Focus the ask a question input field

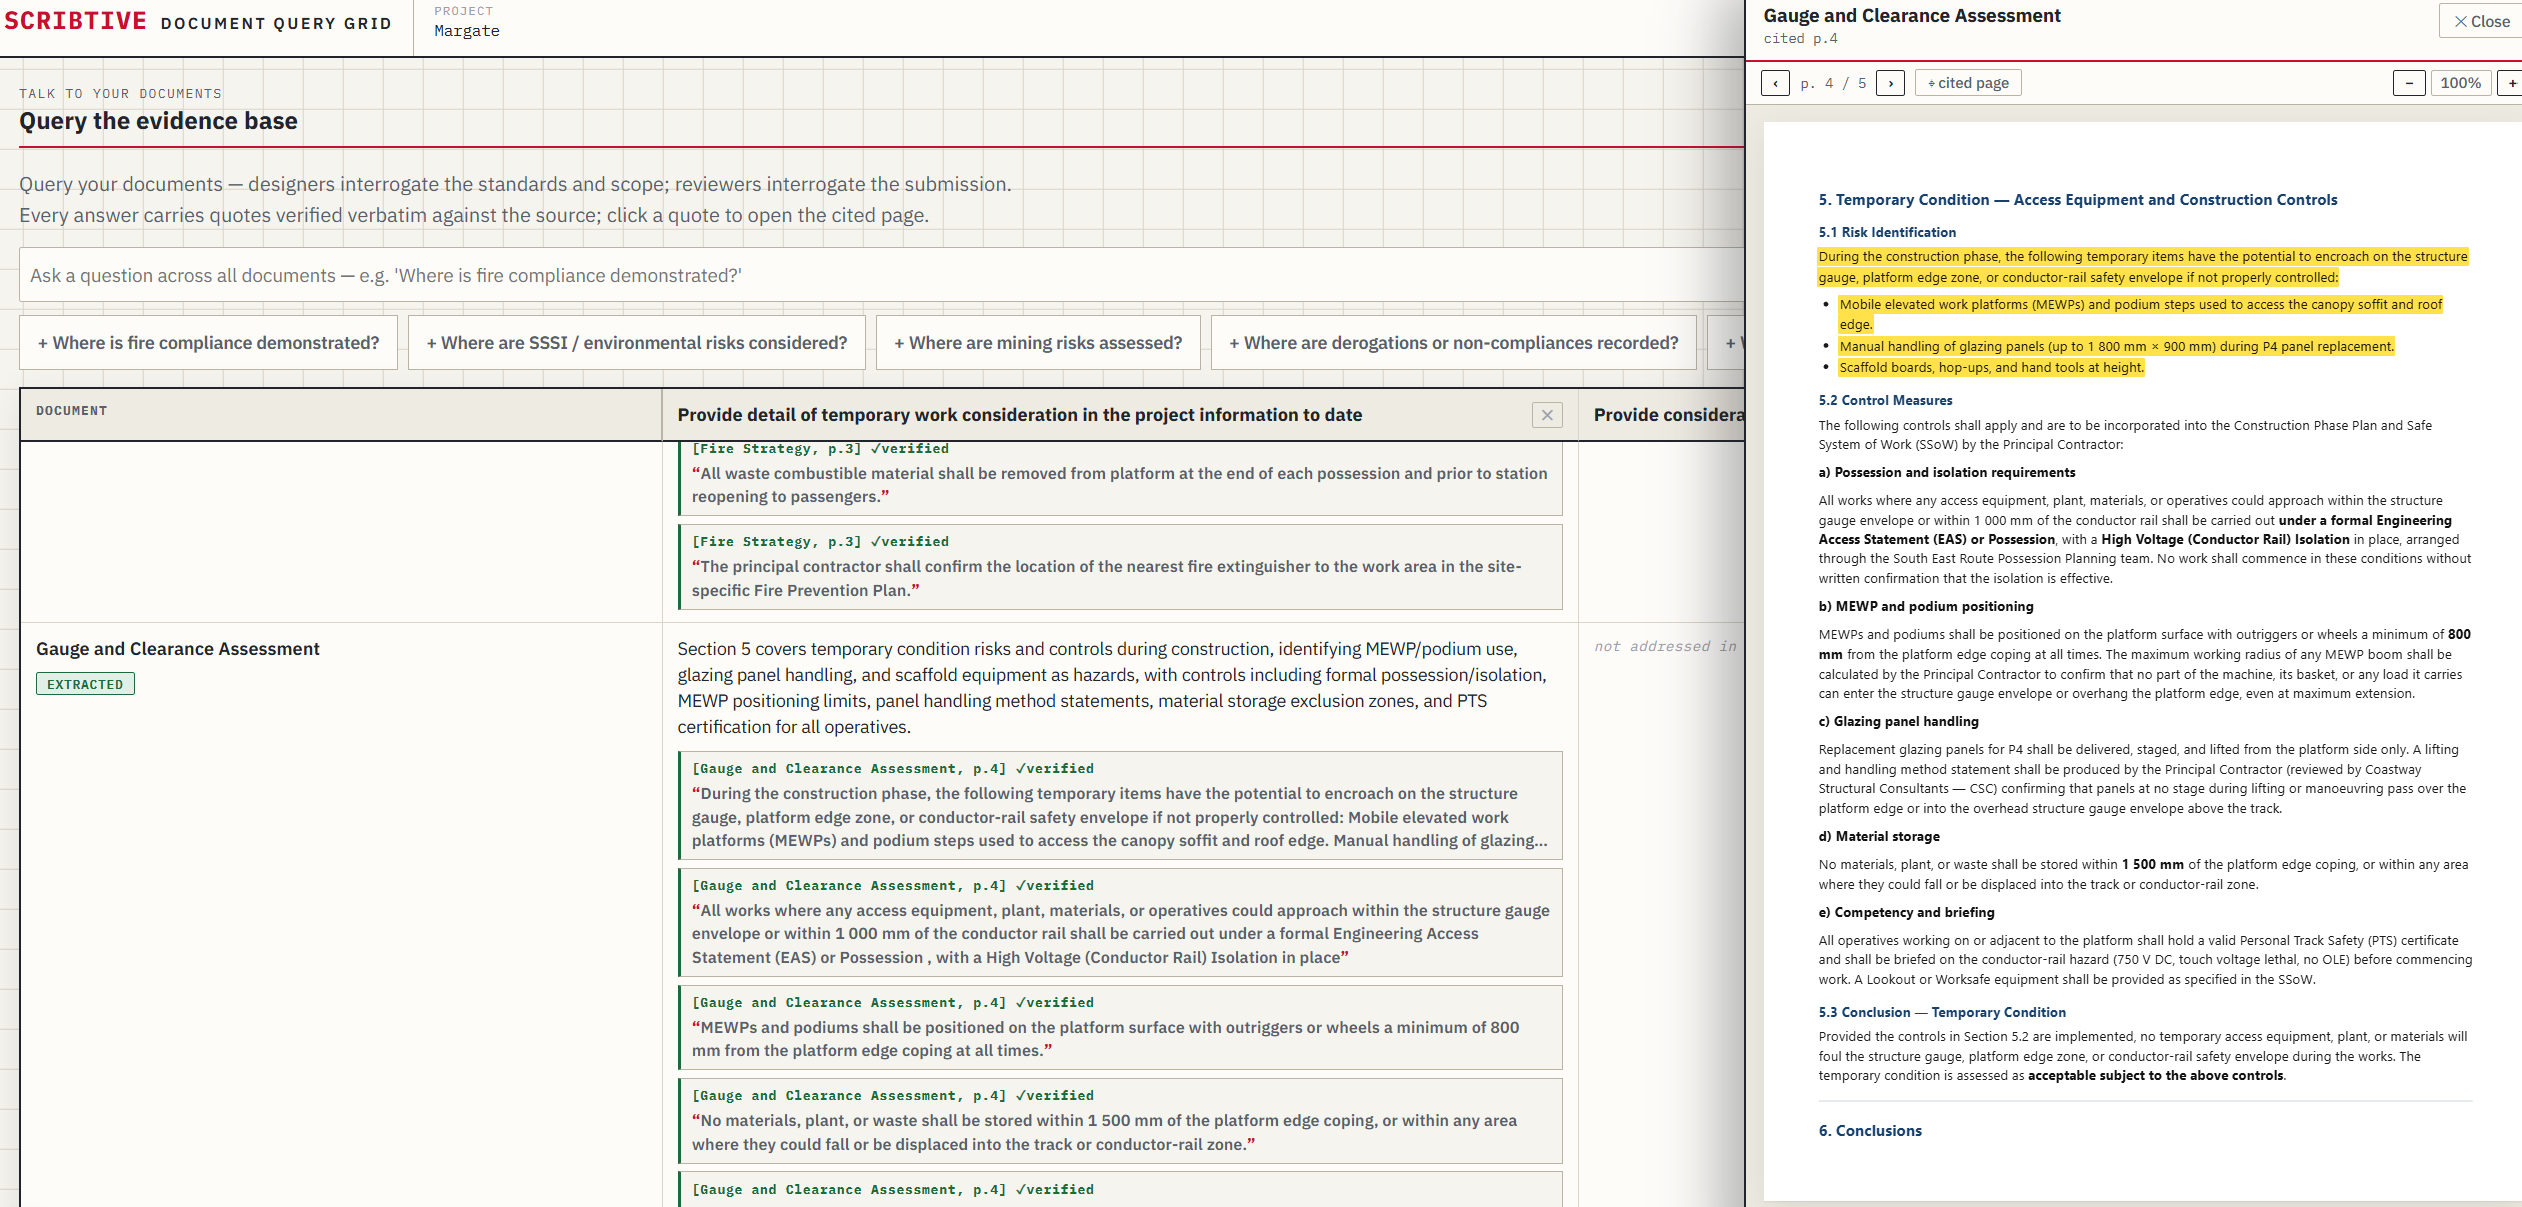882,275
